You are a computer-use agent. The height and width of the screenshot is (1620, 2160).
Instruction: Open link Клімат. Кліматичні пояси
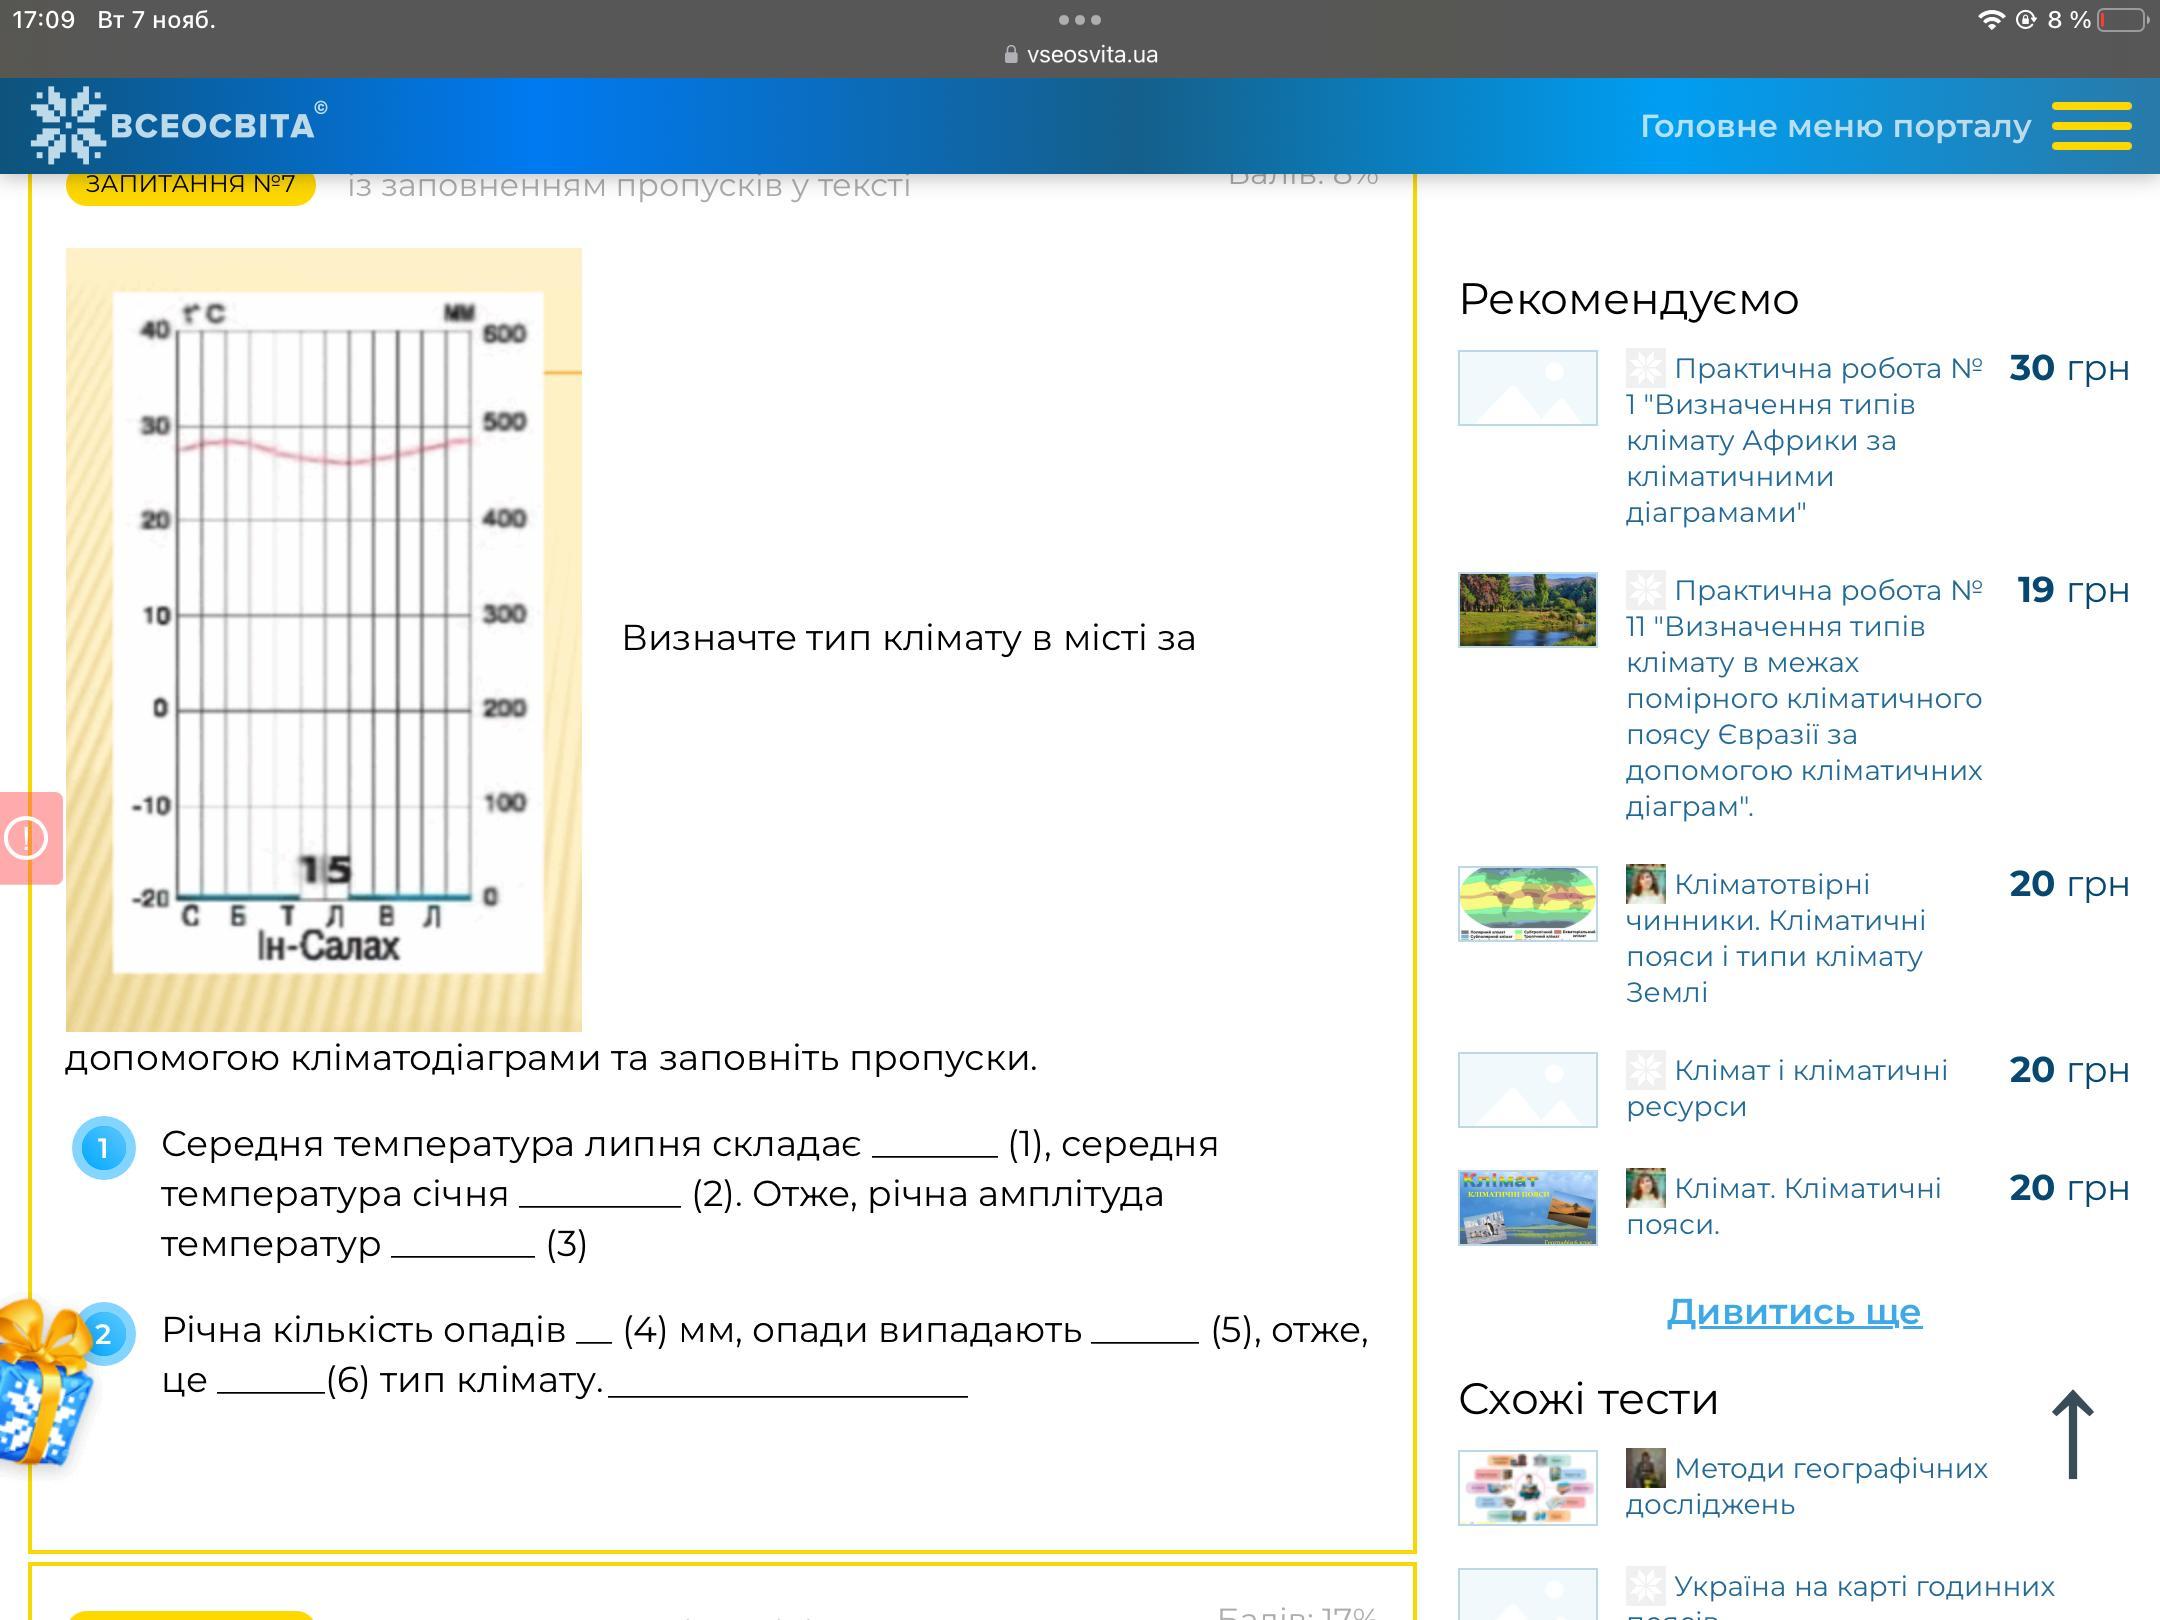coord(1784,1206)
